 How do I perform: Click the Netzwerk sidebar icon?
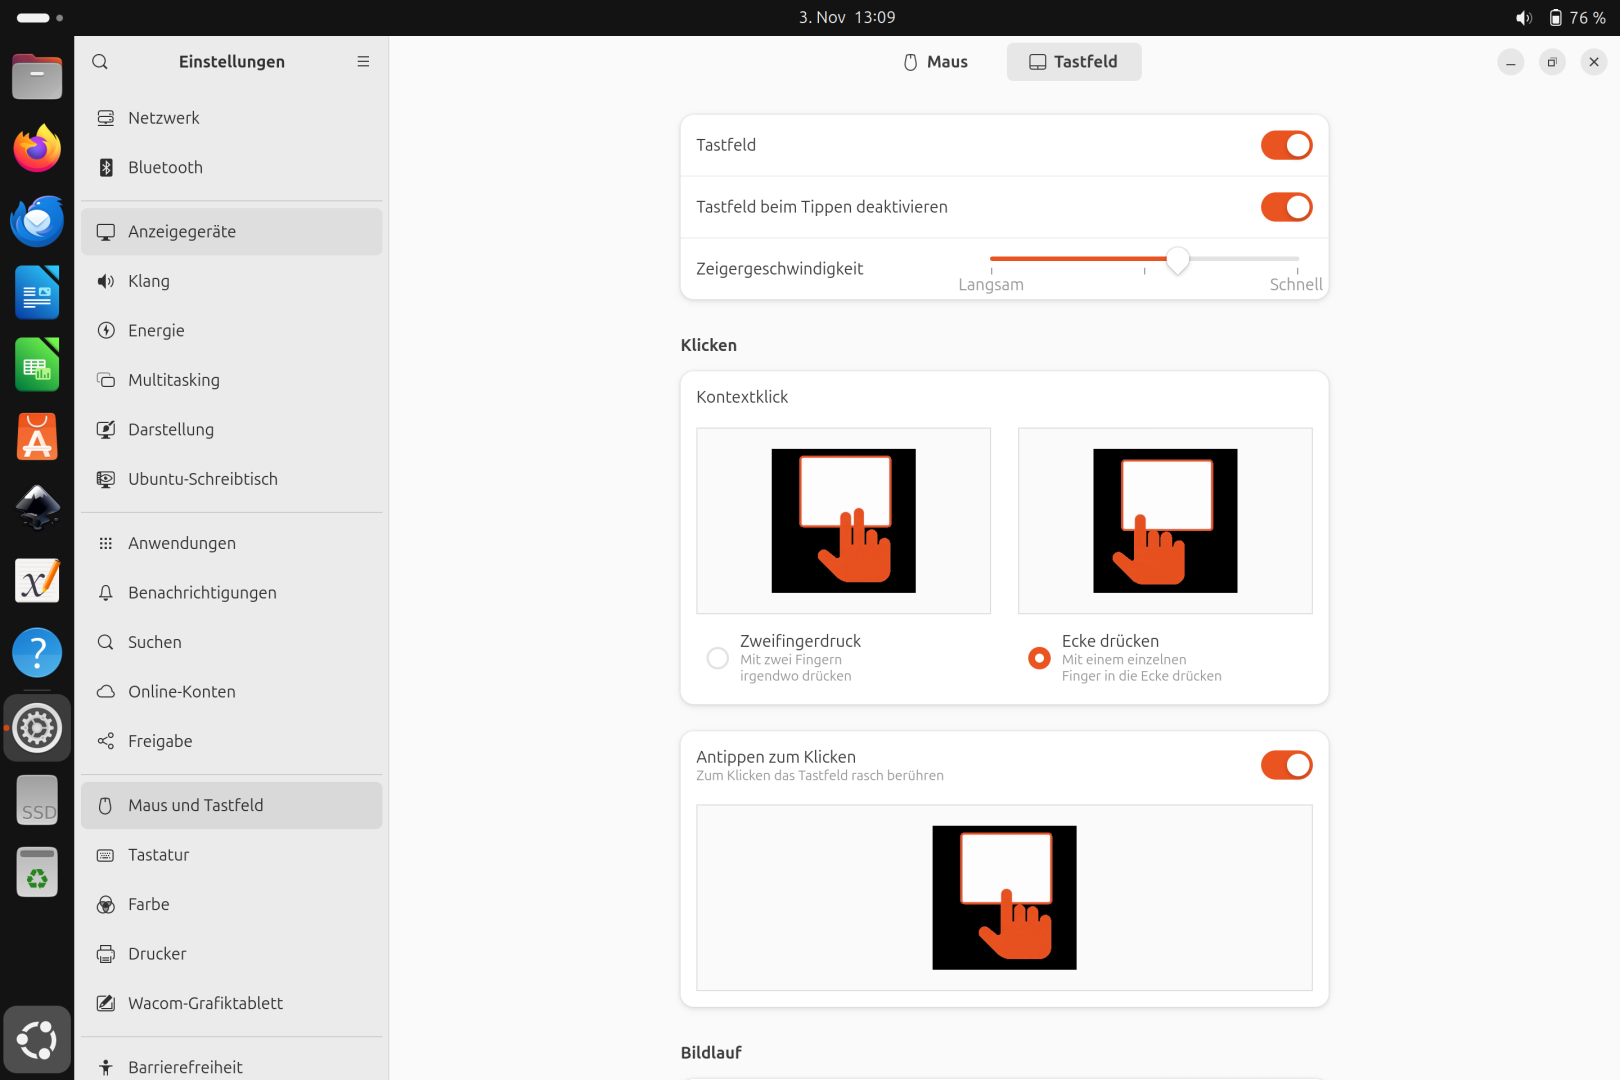106,118
